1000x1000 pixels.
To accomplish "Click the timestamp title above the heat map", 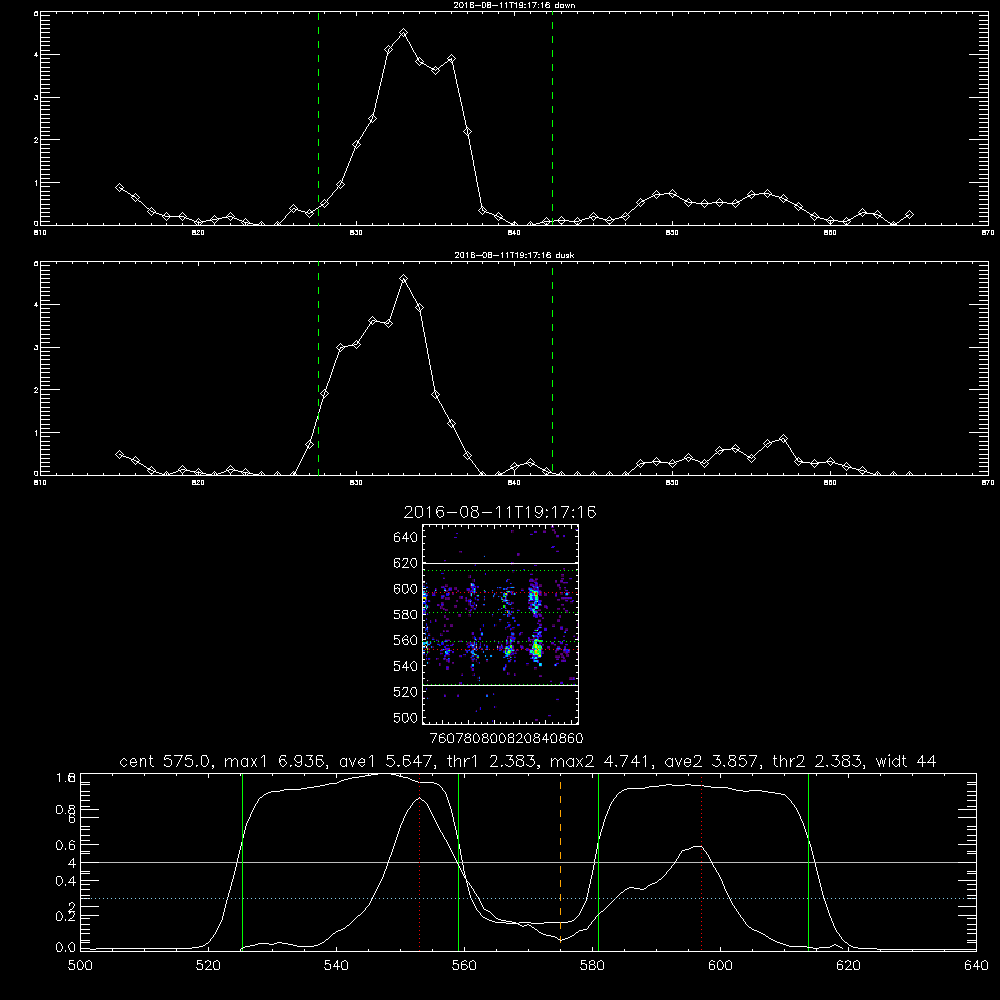I will click(x=499, y=512).
